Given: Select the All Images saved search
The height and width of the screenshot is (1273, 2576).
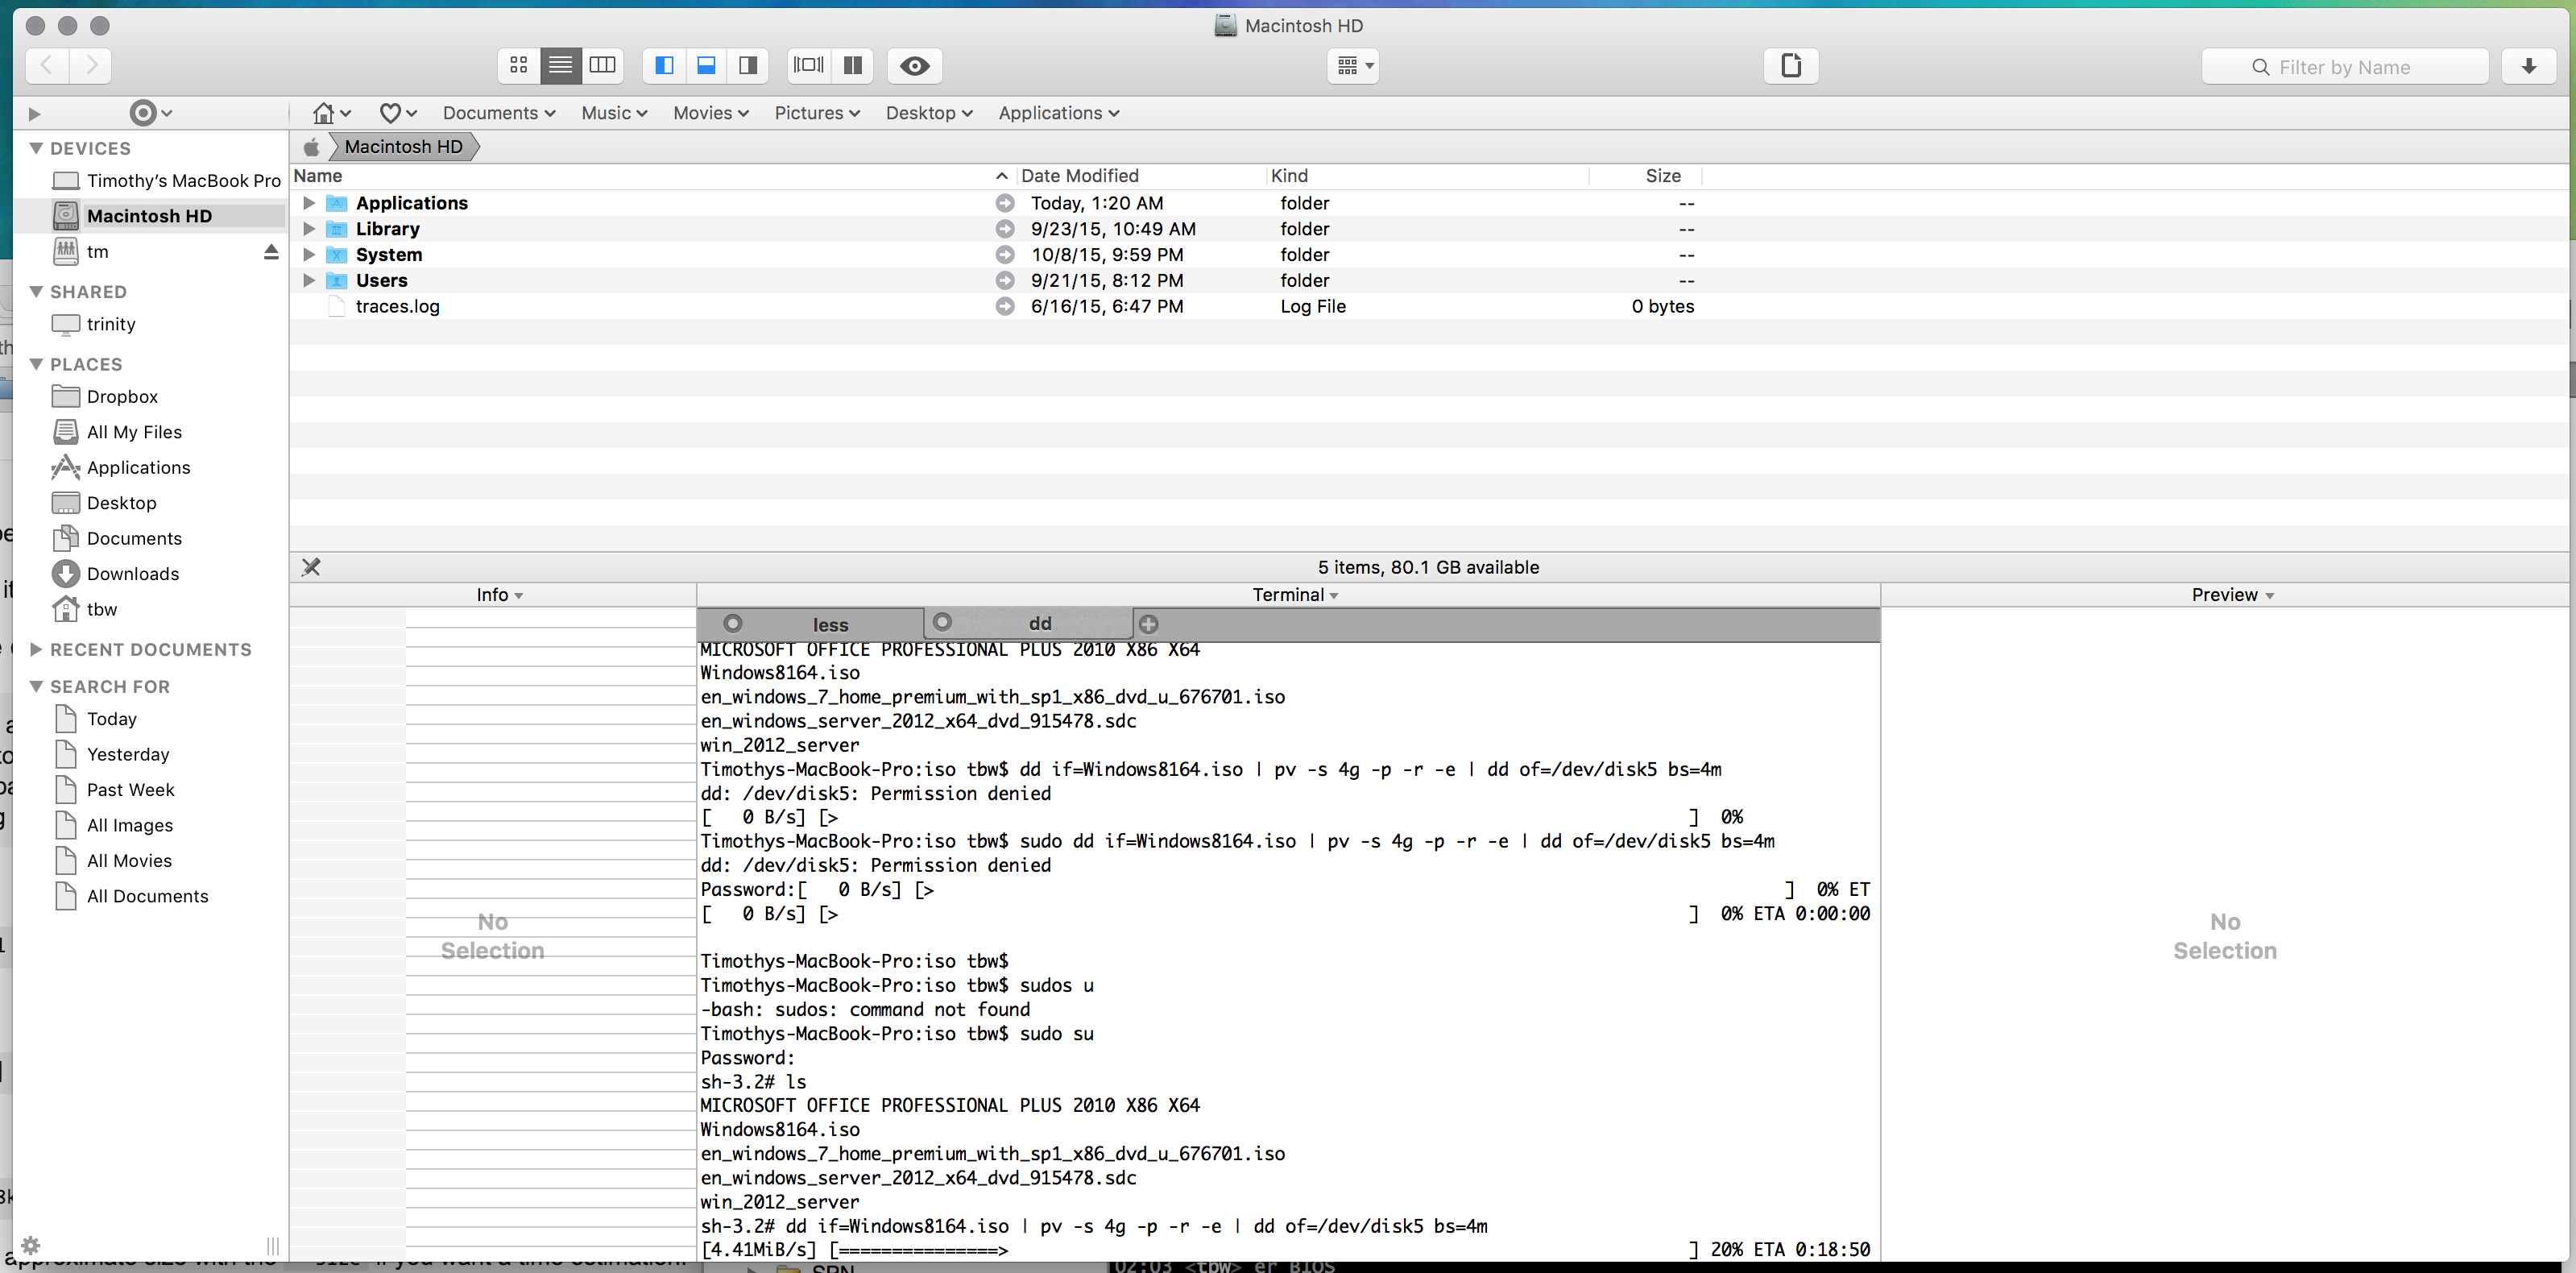Looking at the screenshot, I should [115, 826].
